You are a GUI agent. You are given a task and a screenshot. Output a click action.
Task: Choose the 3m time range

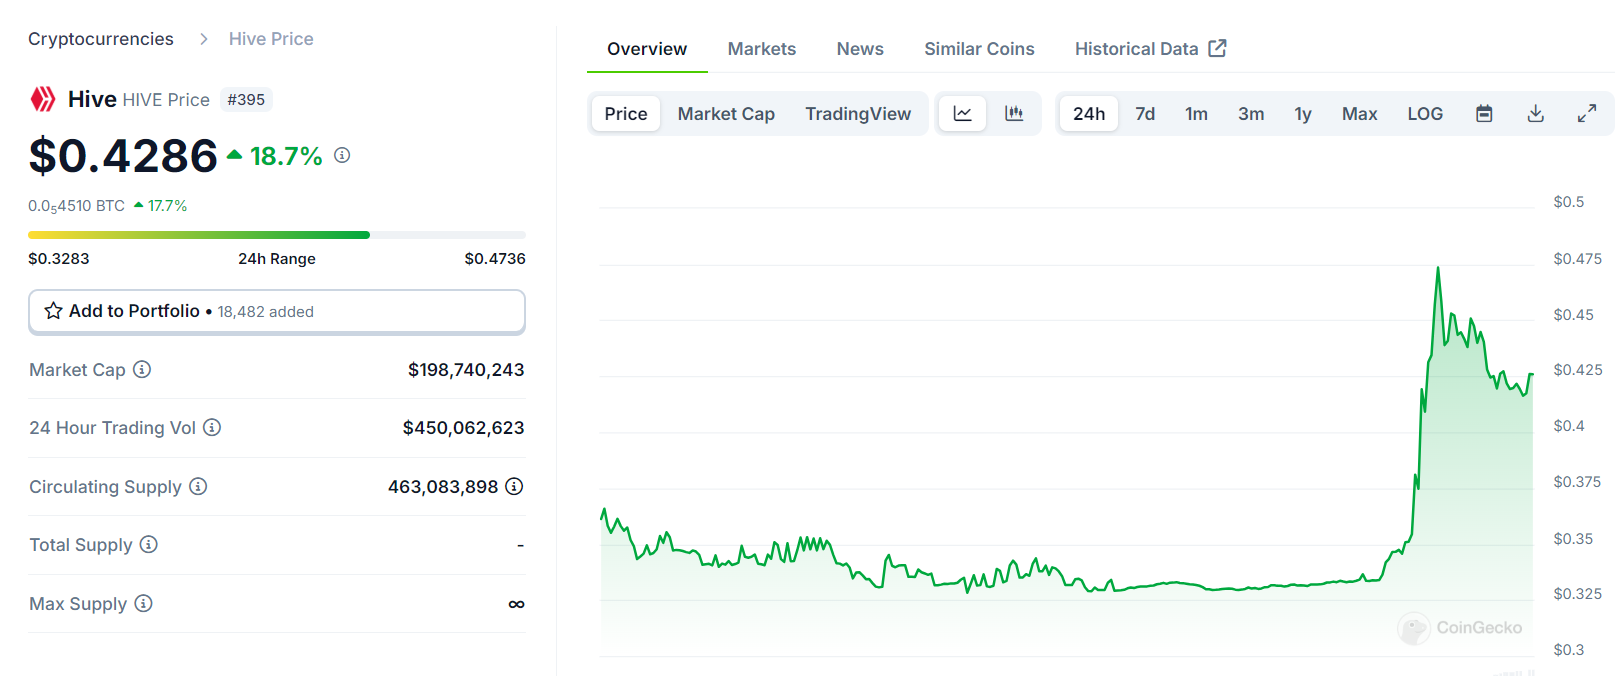(1251, 114)
